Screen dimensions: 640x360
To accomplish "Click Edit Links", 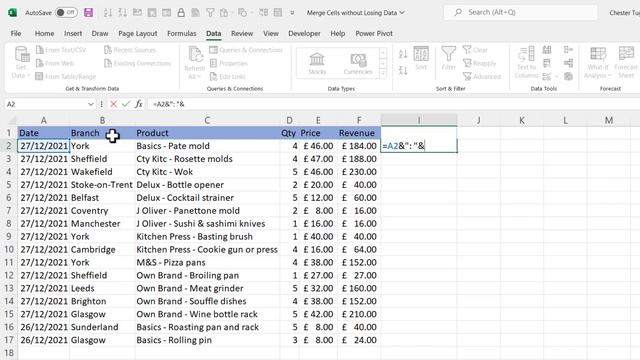I will pyautogui.click(x=228, y=76).
